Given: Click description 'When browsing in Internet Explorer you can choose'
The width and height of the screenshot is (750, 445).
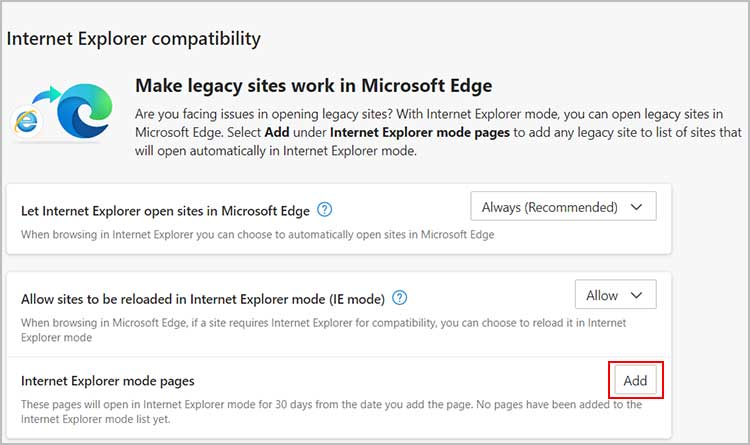Looking at the screenshot, I should point(257,234).
